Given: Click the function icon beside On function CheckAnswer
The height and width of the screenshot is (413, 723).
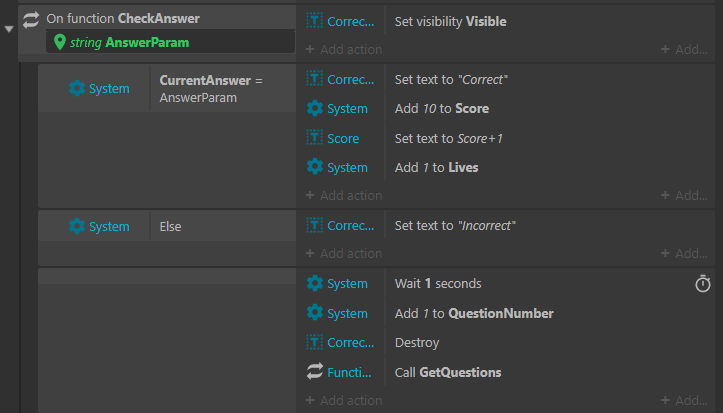Looking at the screenshot, I should click(31, 20).
